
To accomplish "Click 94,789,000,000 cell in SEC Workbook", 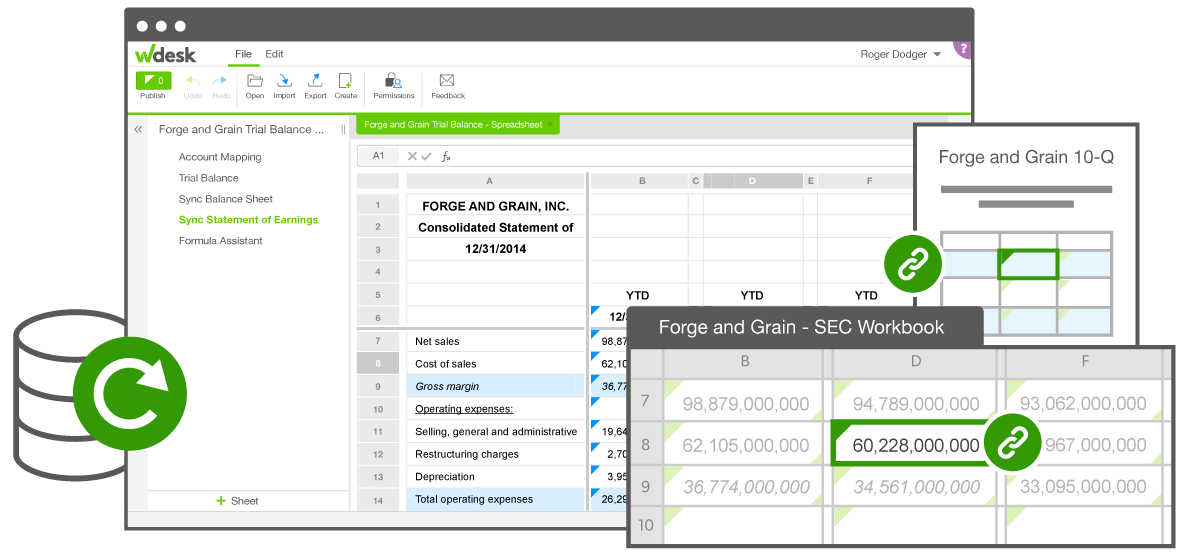I will [916, 403].
